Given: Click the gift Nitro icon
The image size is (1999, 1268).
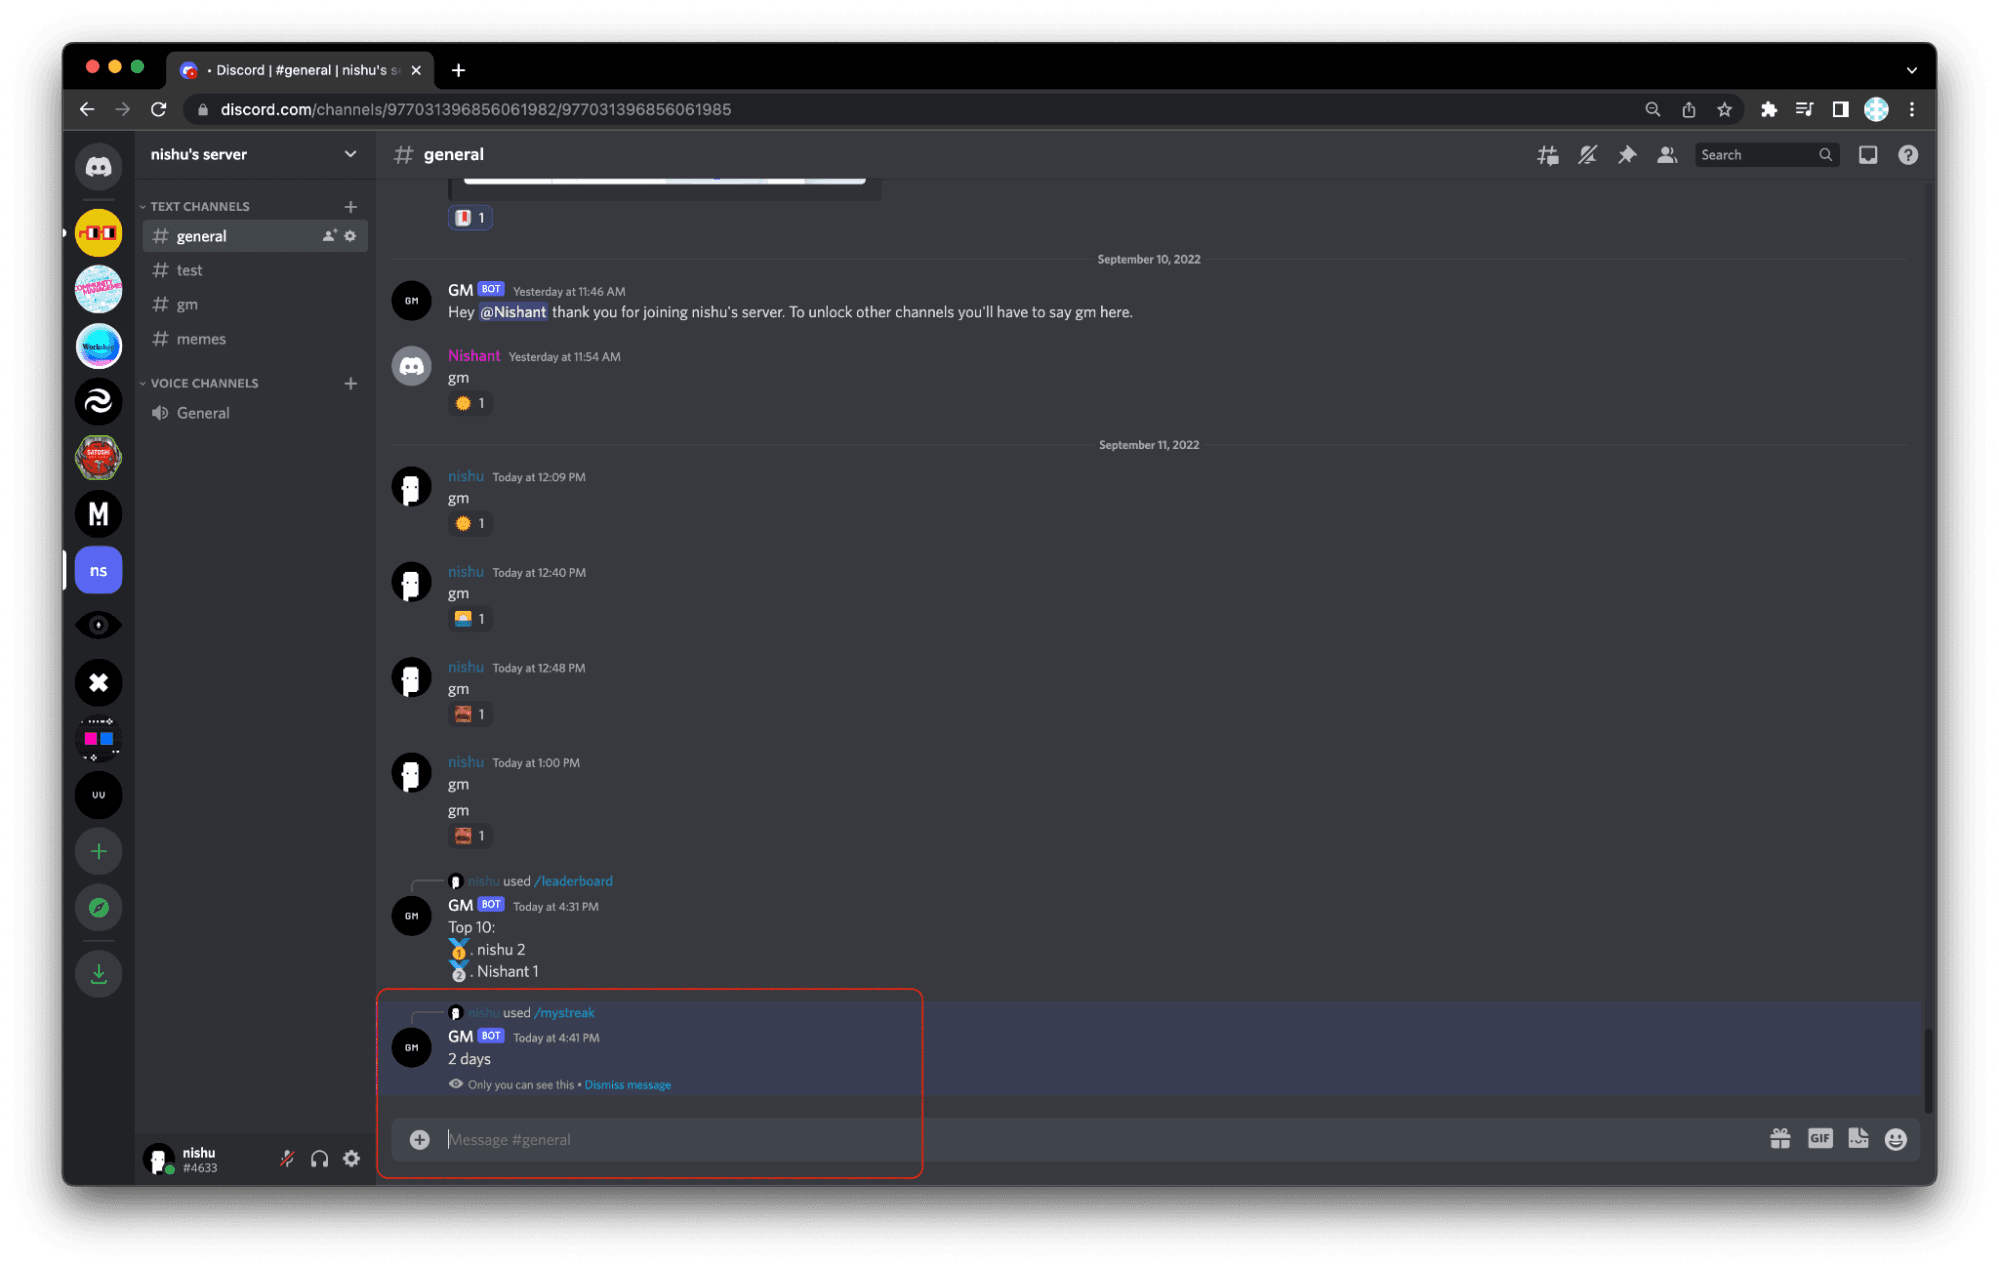Looking at the screenshot, I should click(x=1780, y=1138).
